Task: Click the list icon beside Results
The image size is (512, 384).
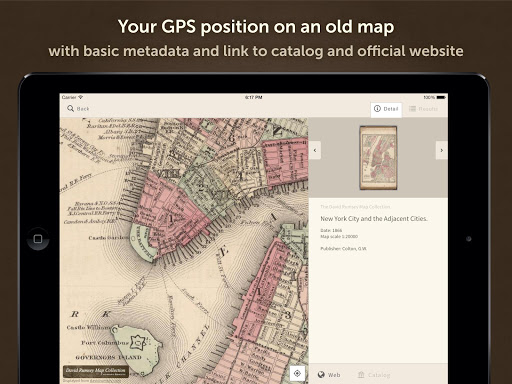Action: pyautogui.click(x=412, y=109)
